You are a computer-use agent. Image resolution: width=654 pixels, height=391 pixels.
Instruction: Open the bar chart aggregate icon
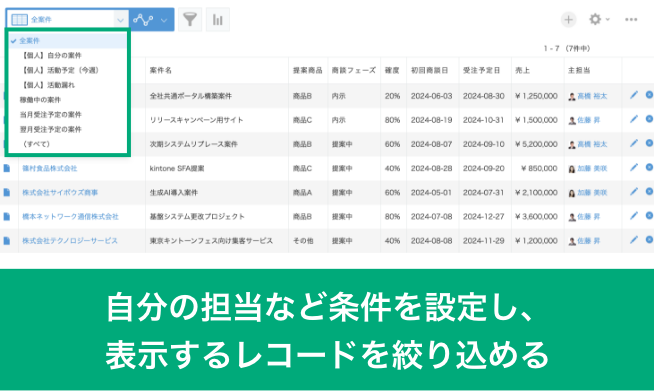(218, 19)
